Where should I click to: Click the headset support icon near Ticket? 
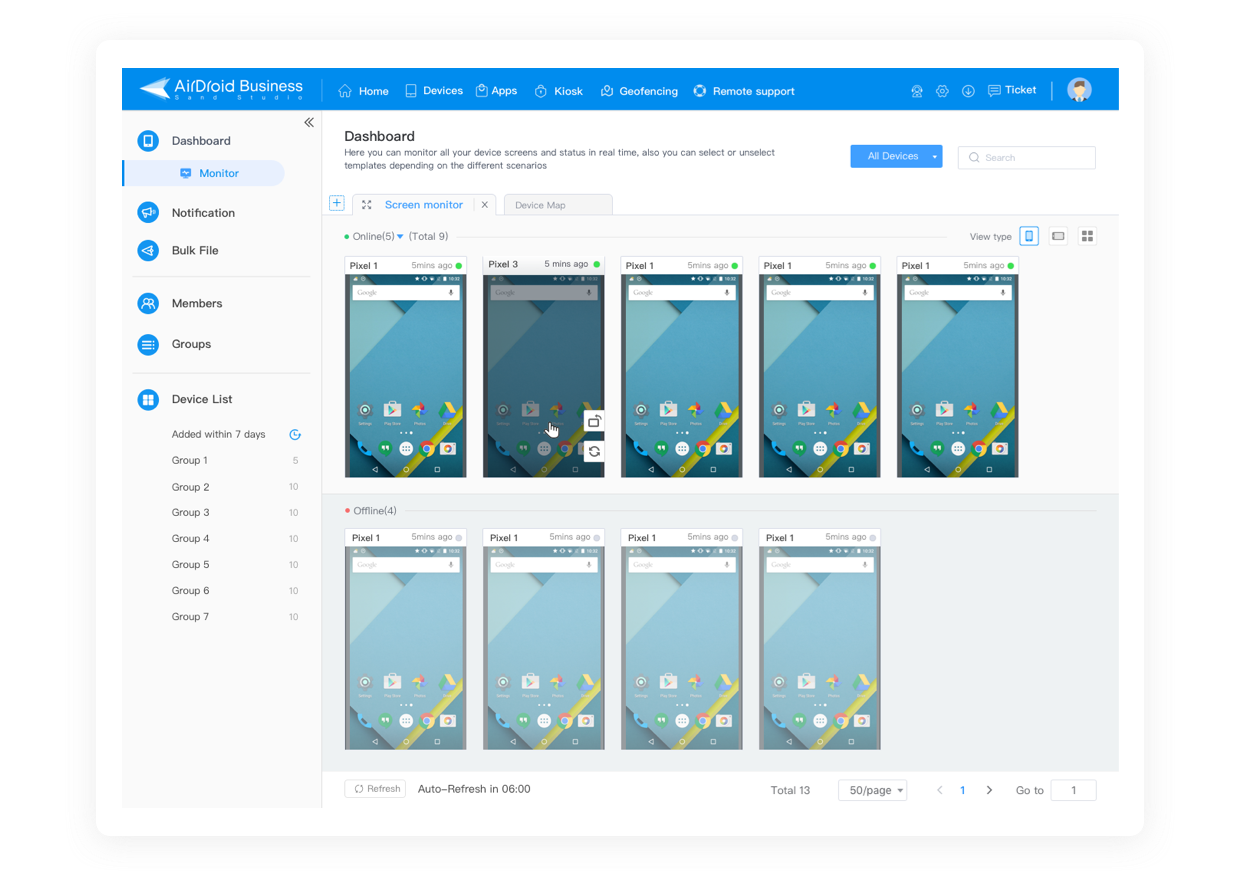click(x=916, y=90)
